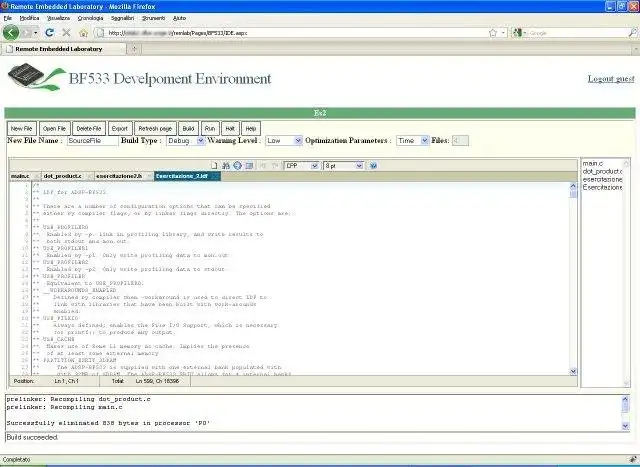Click the editor Find binoculars icon
Screen dimensions: 640x467
pos(226,165)
